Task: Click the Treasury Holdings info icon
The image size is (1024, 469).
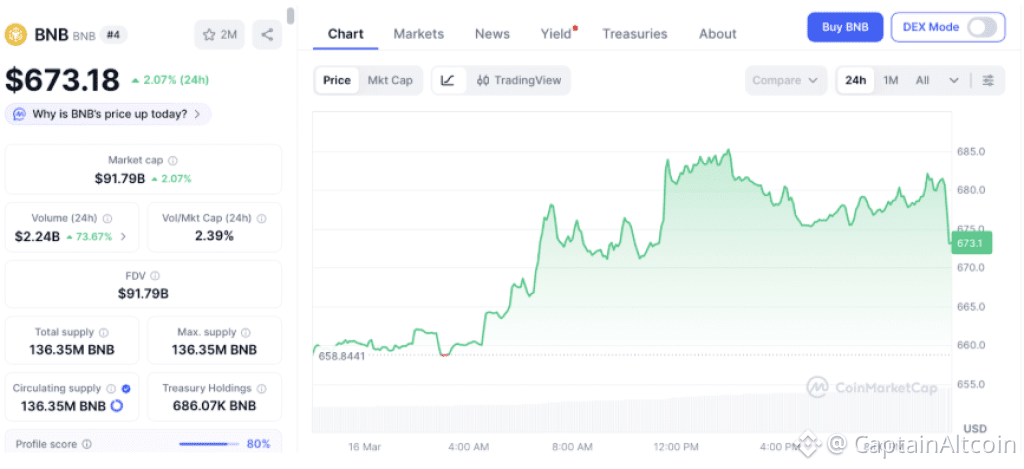Action: click(x=262, y=388)
